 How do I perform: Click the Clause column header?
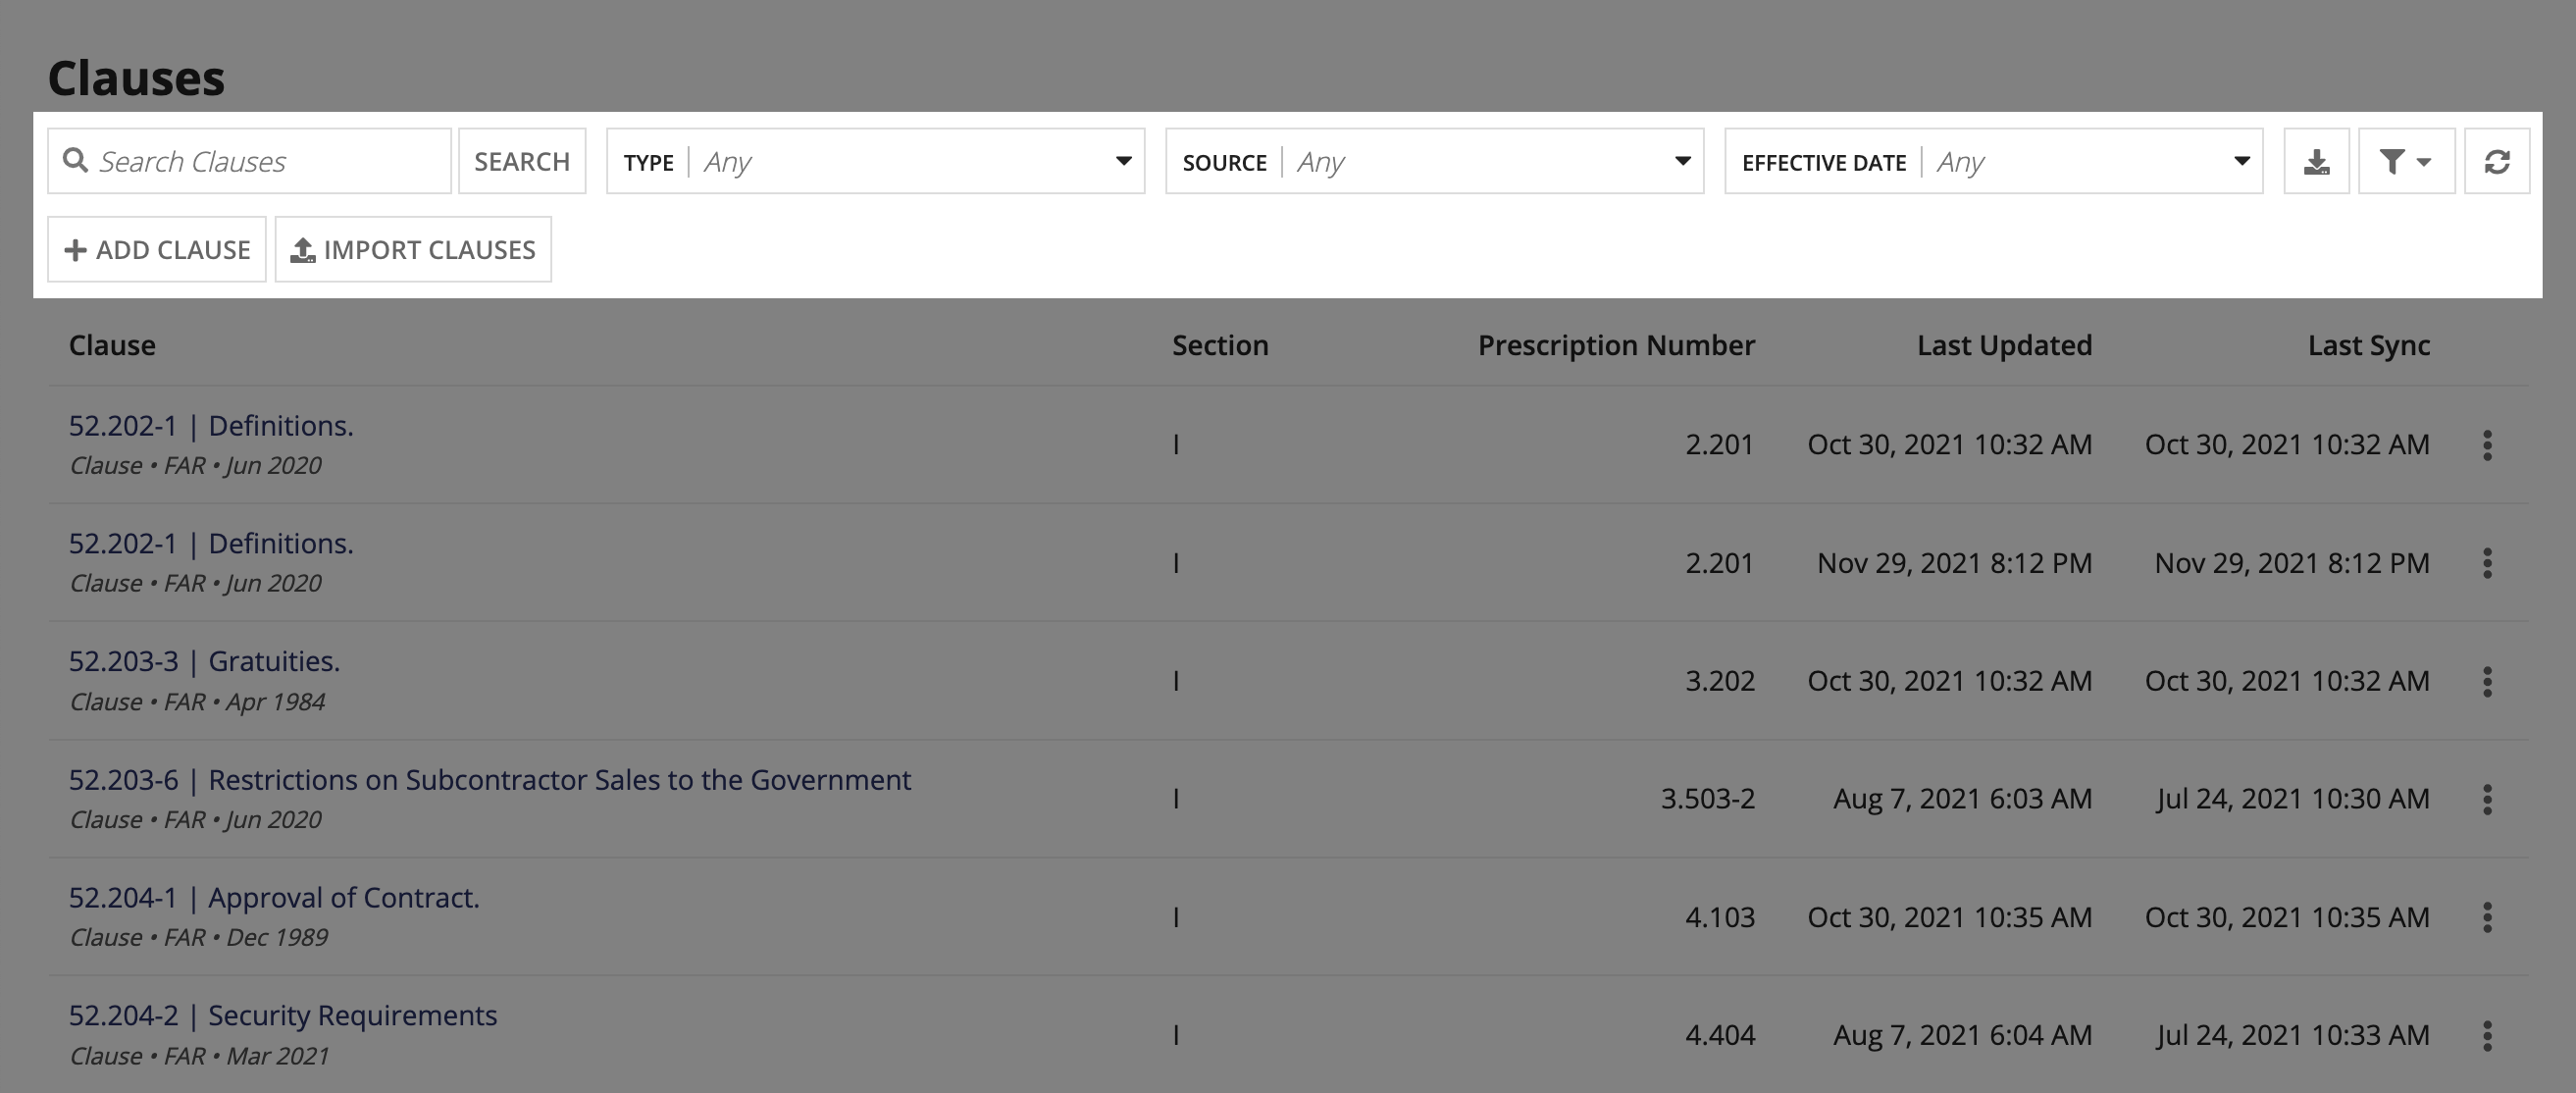[x=112, y=345]
